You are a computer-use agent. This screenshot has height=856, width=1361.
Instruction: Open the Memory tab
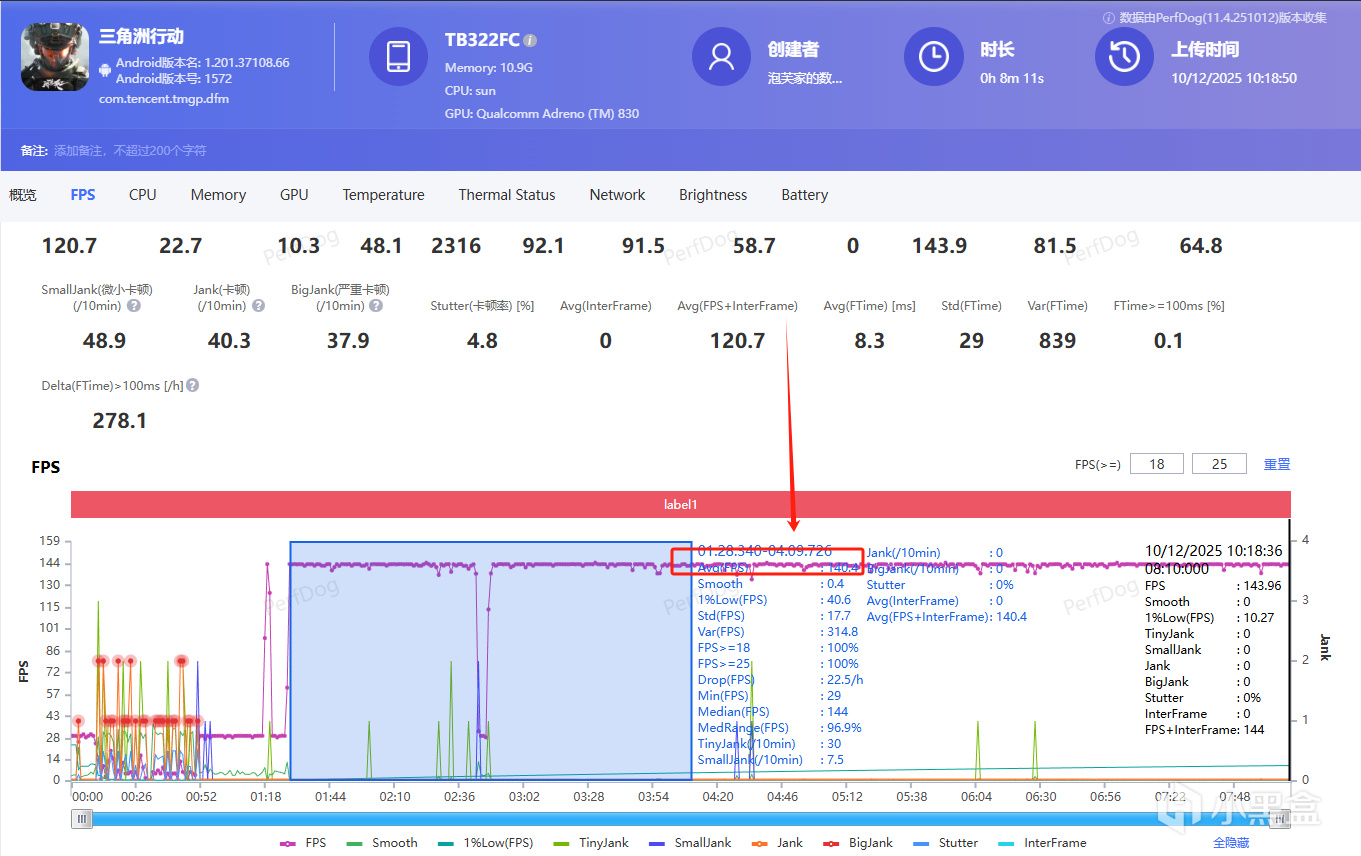[218, 195]
